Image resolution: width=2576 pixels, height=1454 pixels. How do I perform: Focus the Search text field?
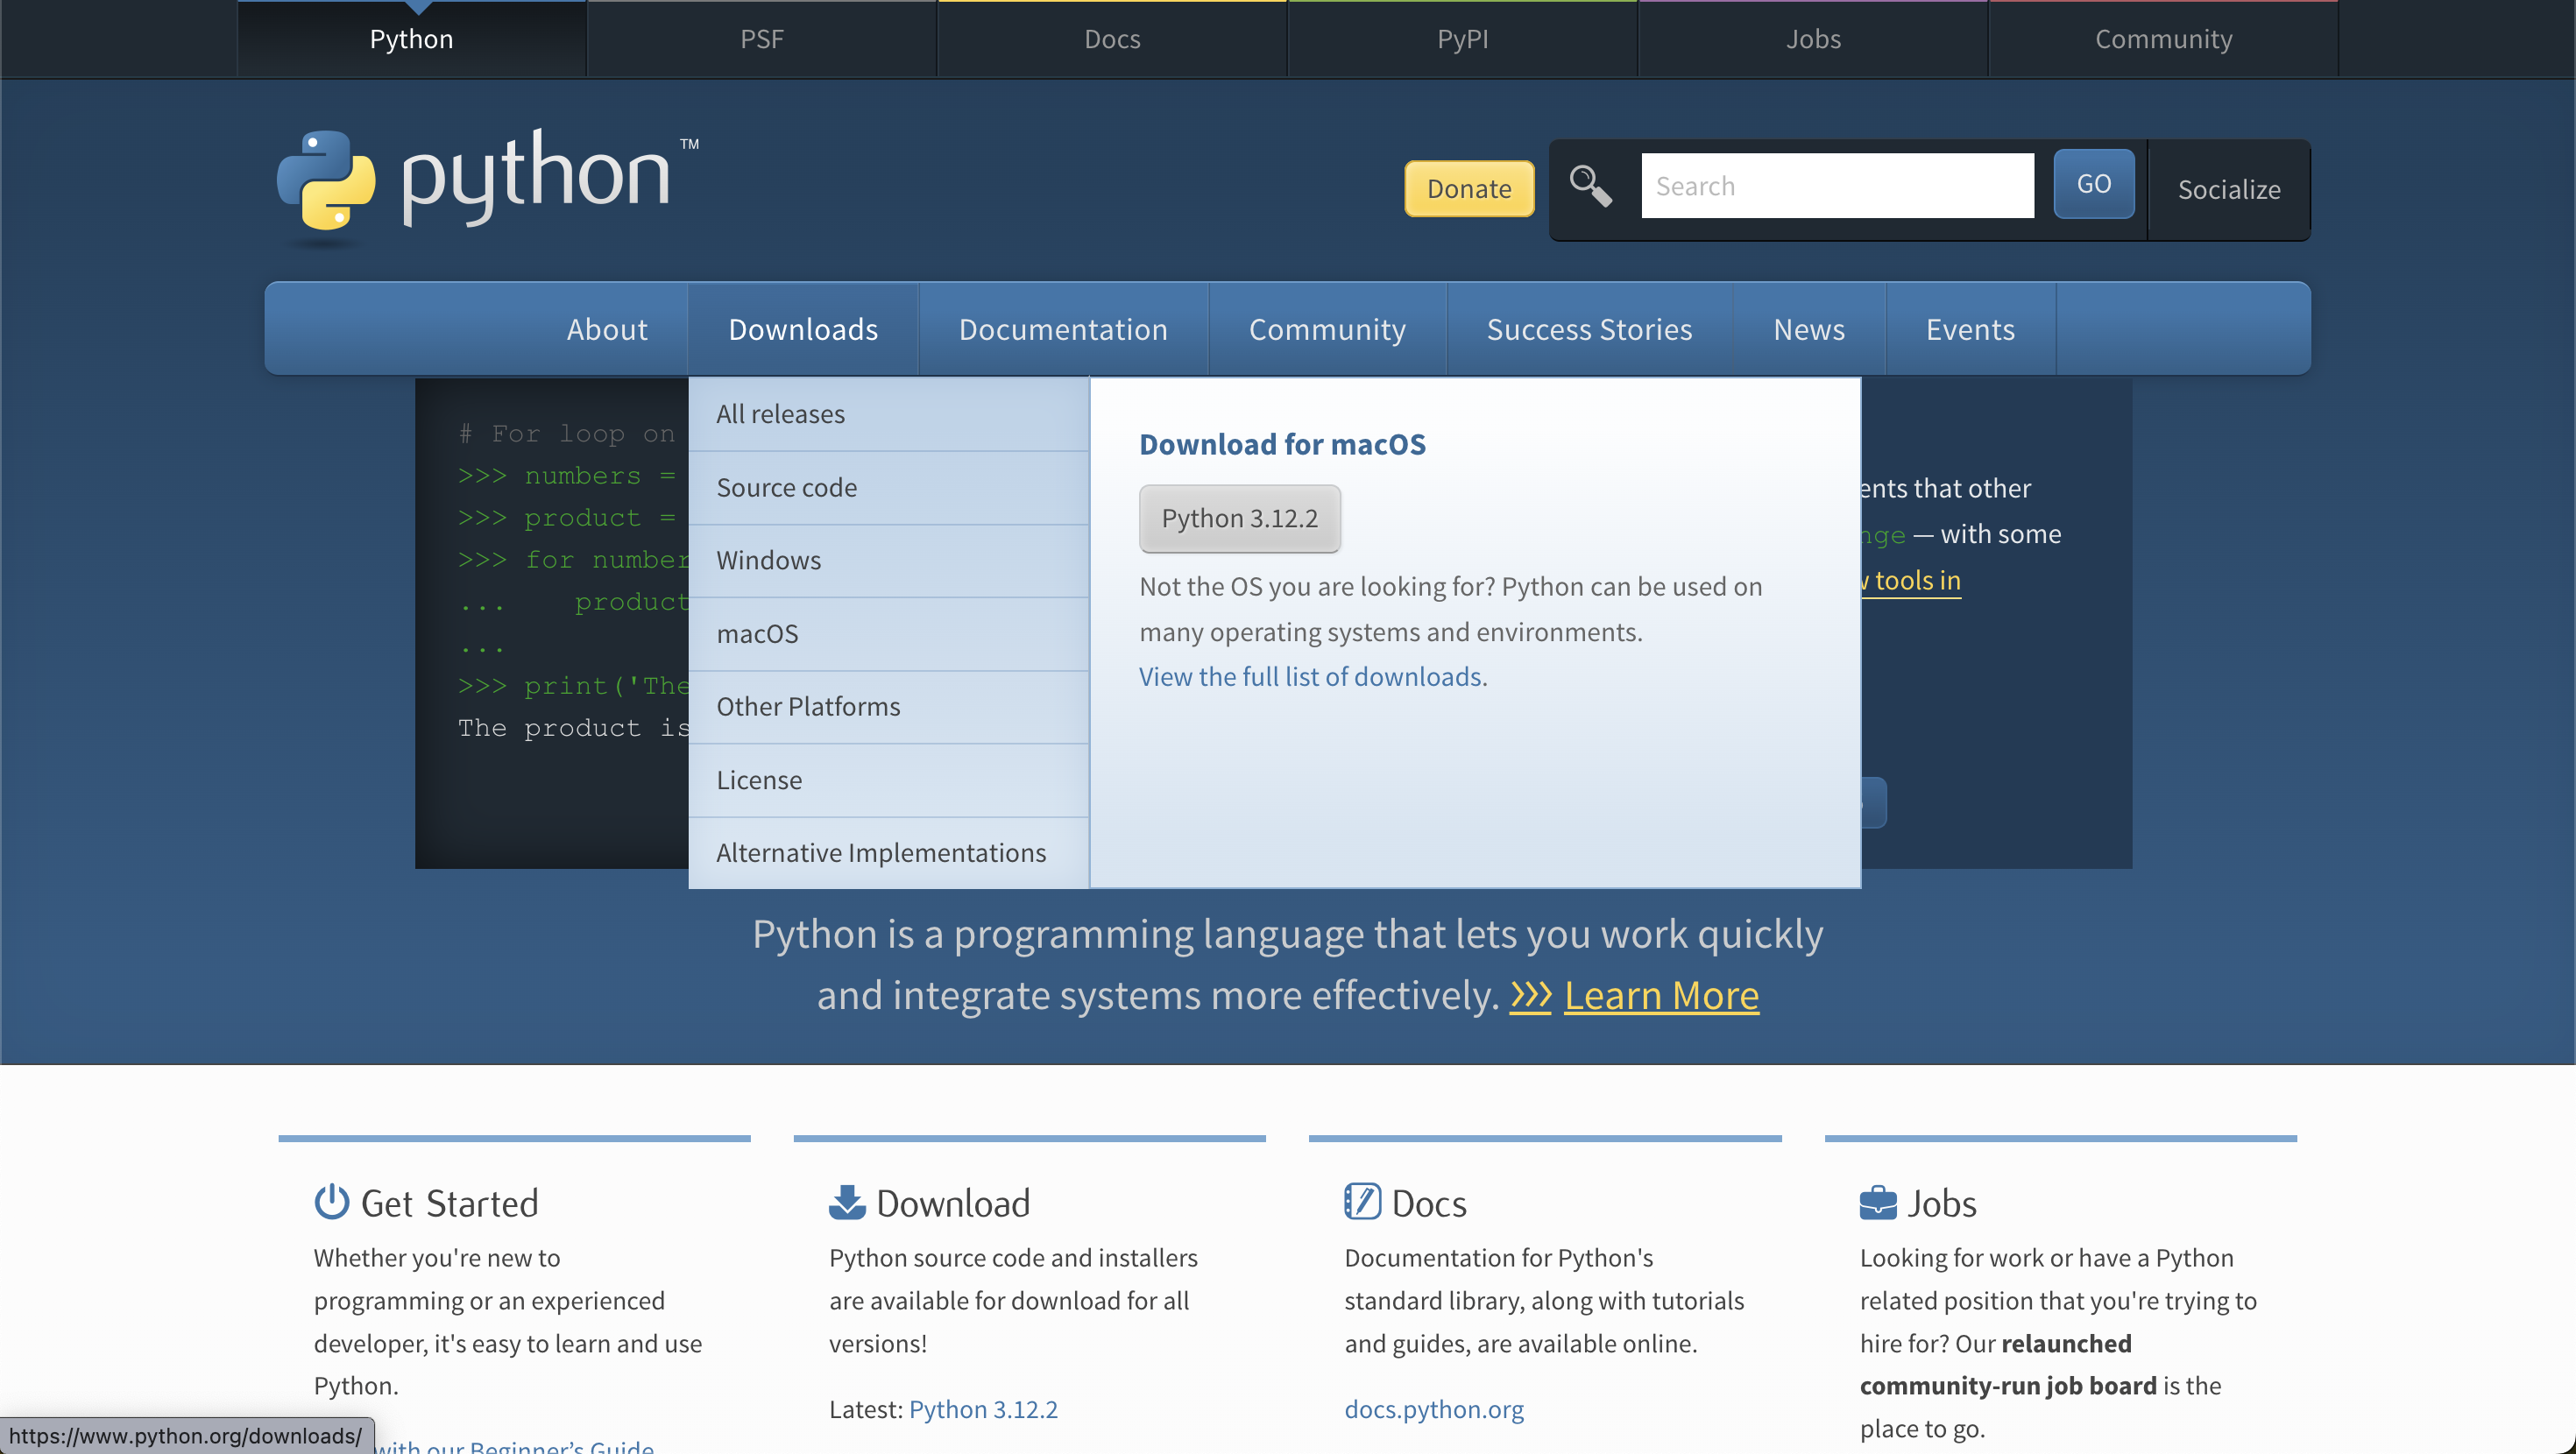(x=1836, y=186)
